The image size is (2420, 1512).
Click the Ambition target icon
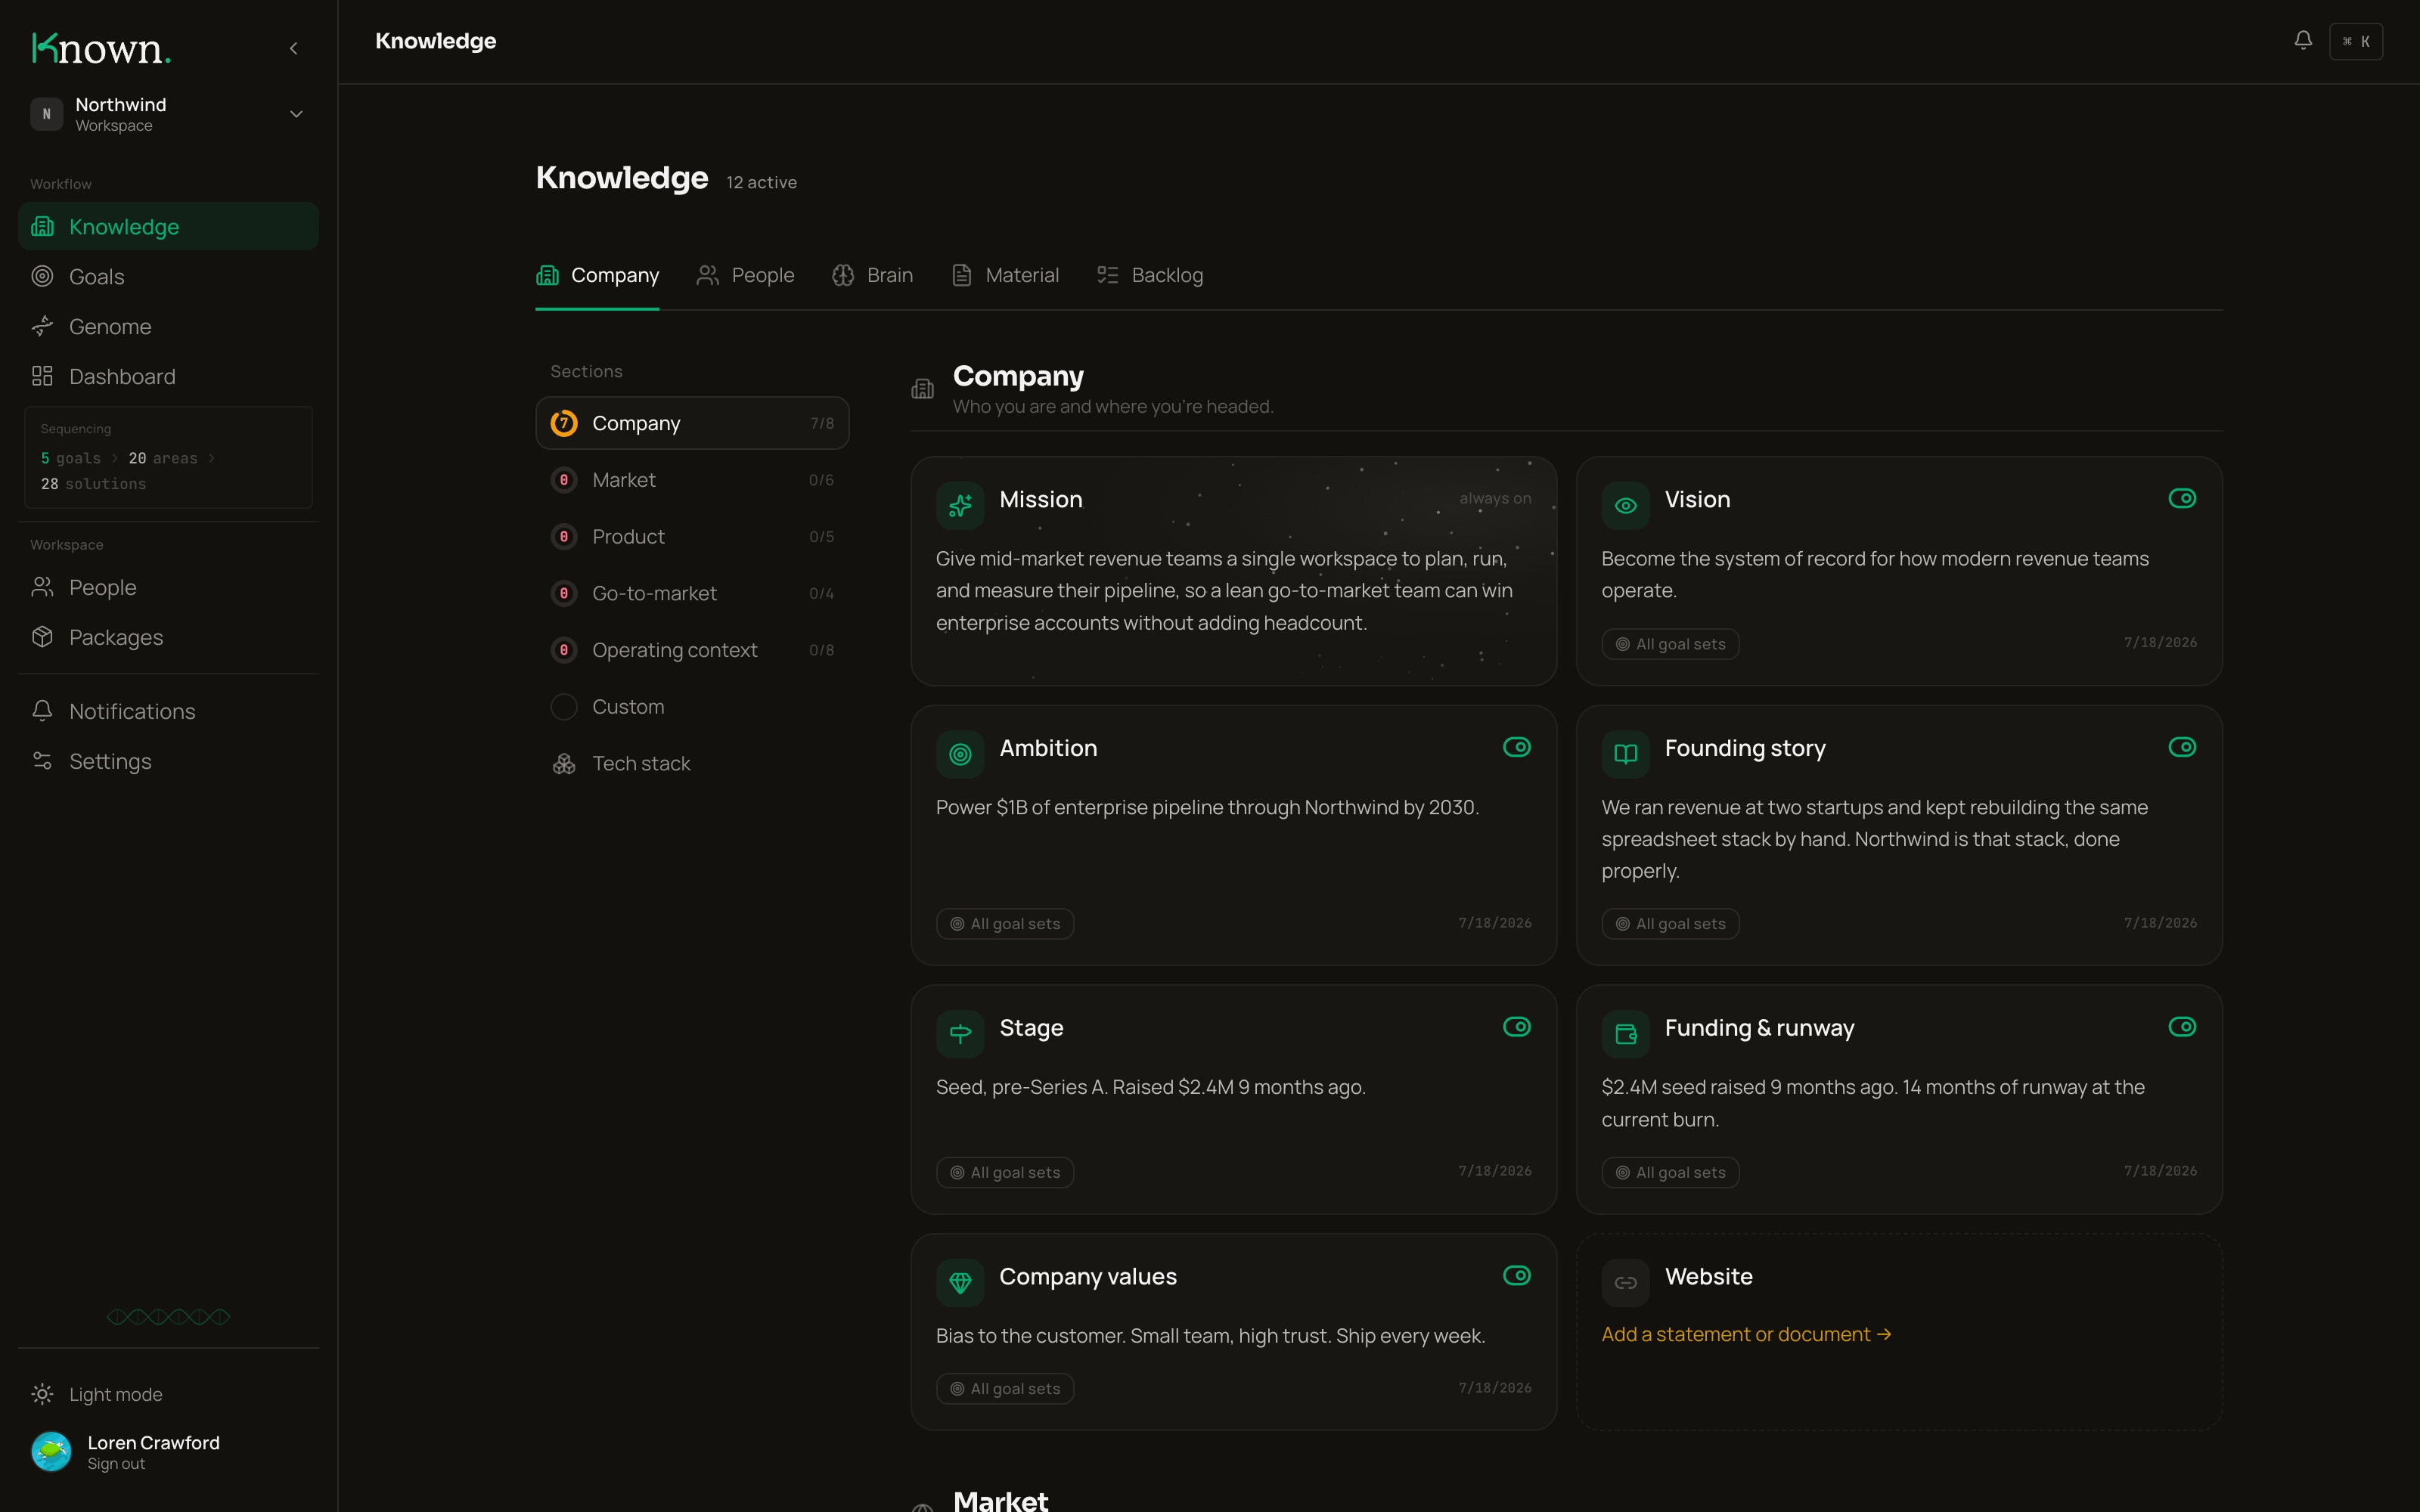[x=960, y=755]
